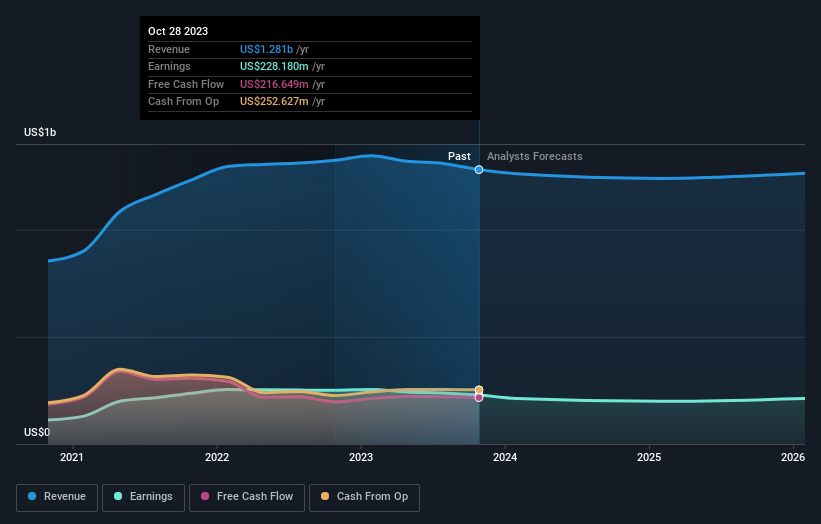Click the 2023 x-axis label
Screen dimensions: 821x524
pyautogui.click(x=361, y=457)
